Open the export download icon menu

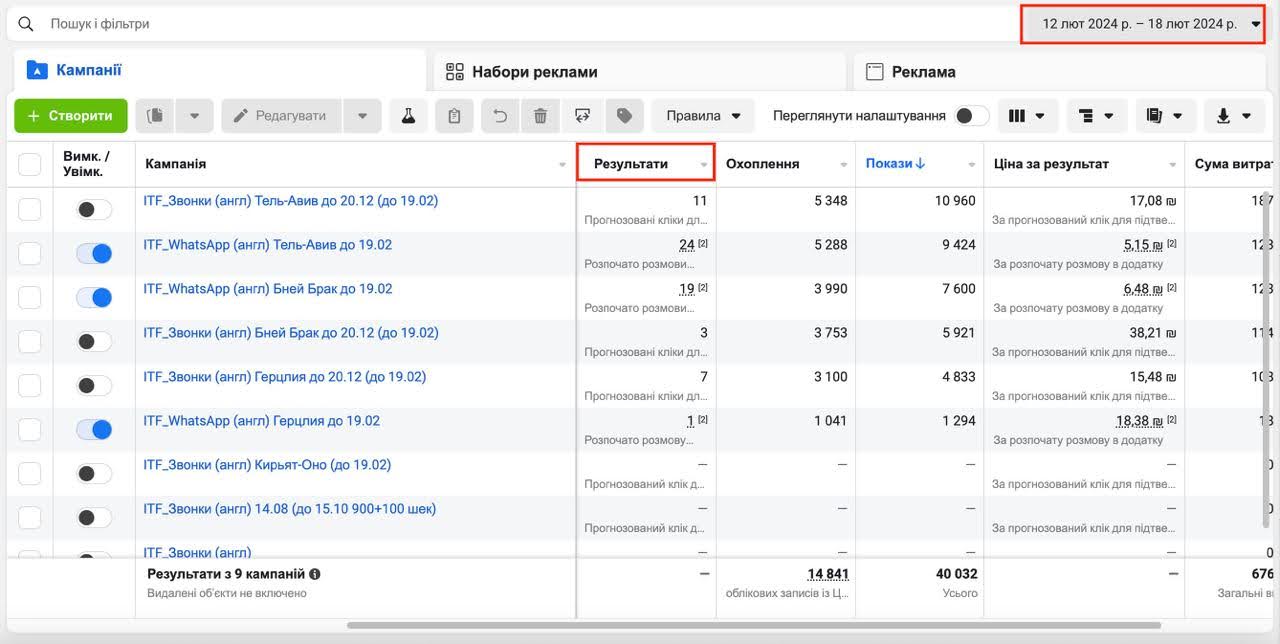click(x=1233, y=116)
